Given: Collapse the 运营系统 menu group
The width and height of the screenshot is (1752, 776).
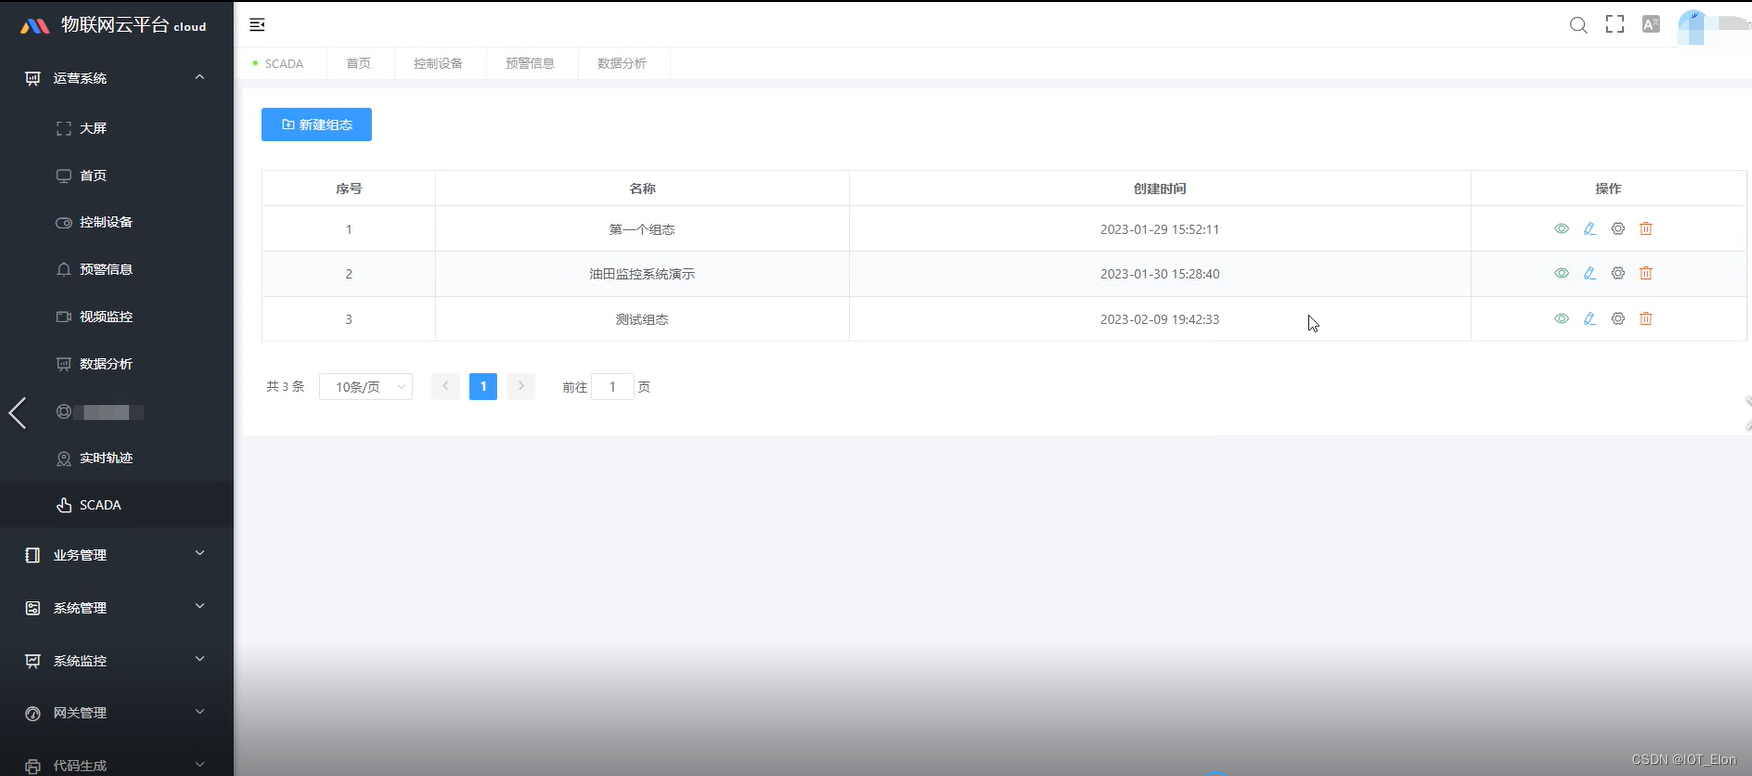Looking at the screenshot, I should [x=117, y=78].
